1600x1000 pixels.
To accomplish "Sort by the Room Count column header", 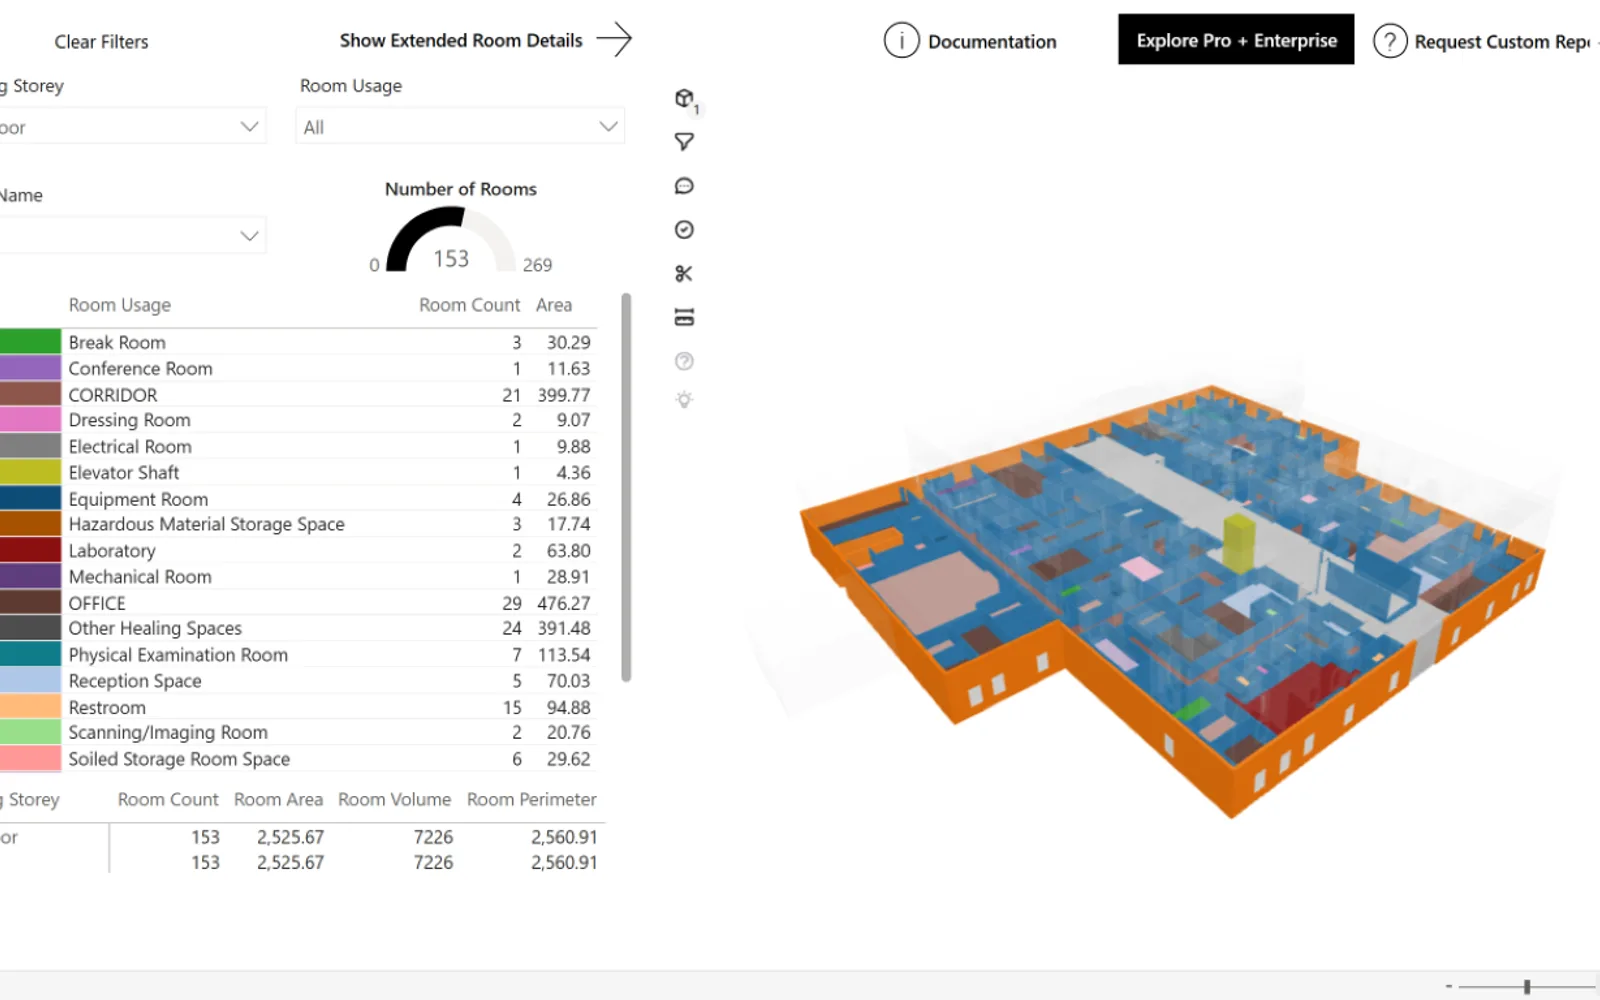I will [x=469, y=305].
